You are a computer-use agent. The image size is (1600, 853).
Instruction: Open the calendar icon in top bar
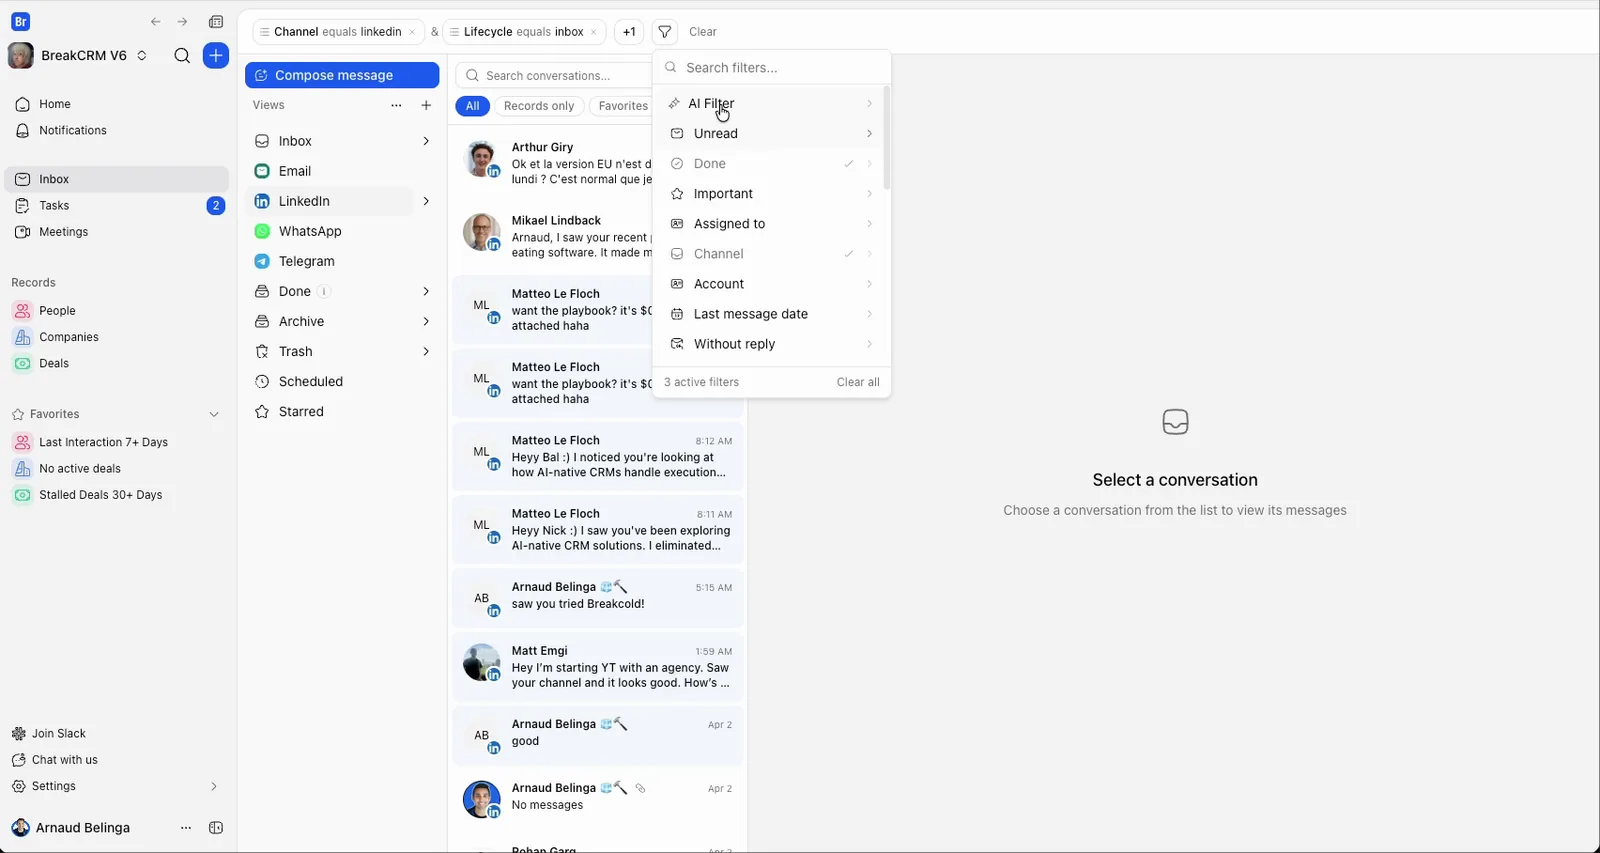tap(216, 22)
